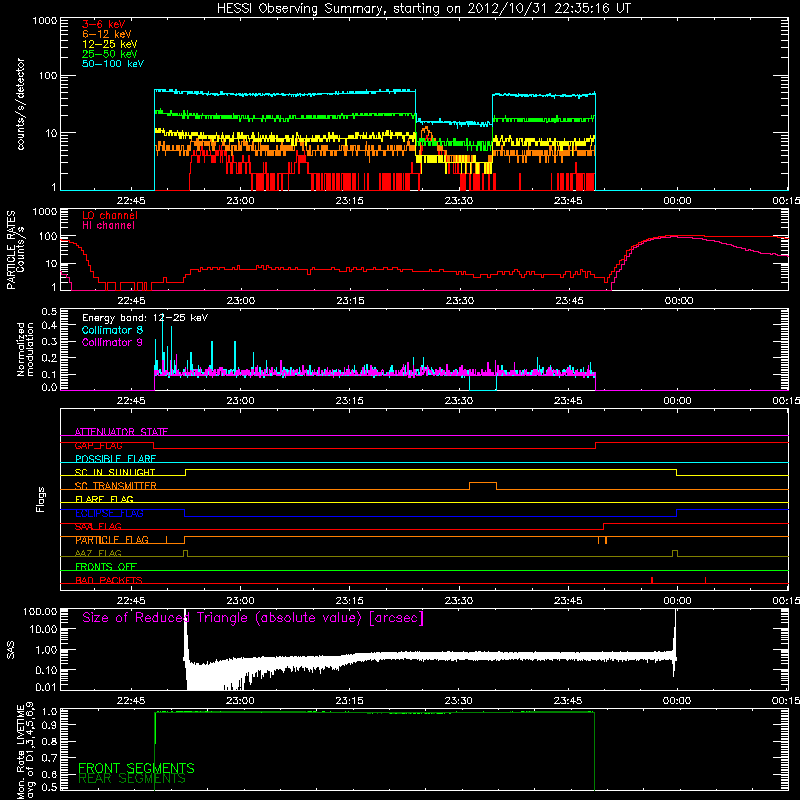Click the SAA FLAG label
Screen dimensions: 800x800
(98, 527)
